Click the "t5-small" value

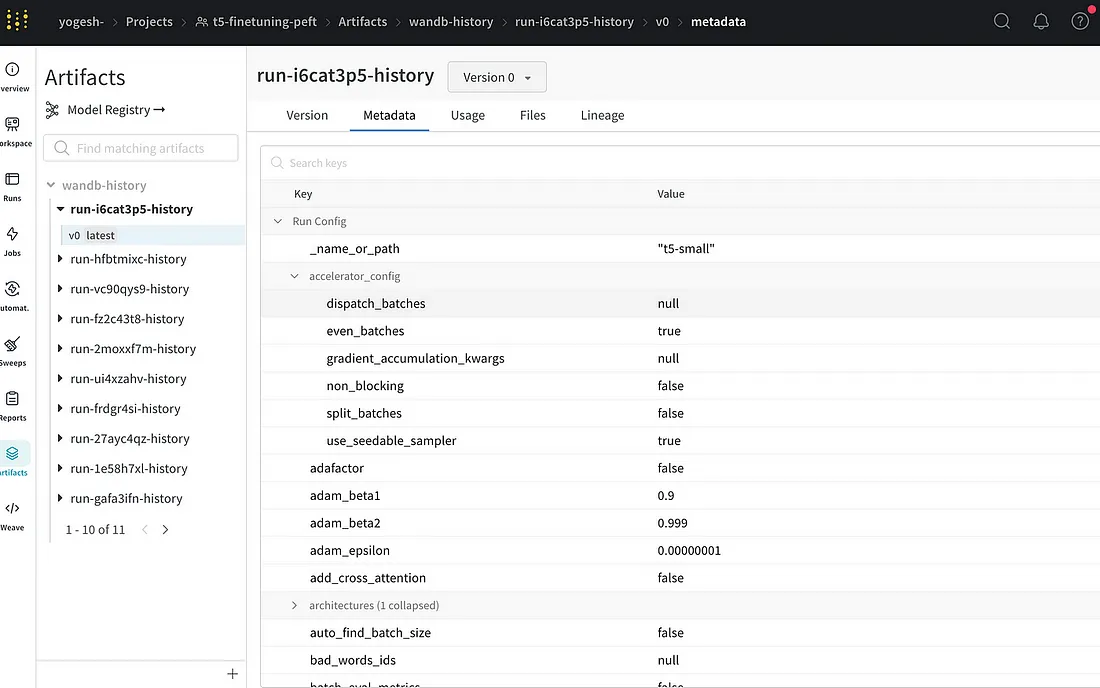tap(686, 248)
